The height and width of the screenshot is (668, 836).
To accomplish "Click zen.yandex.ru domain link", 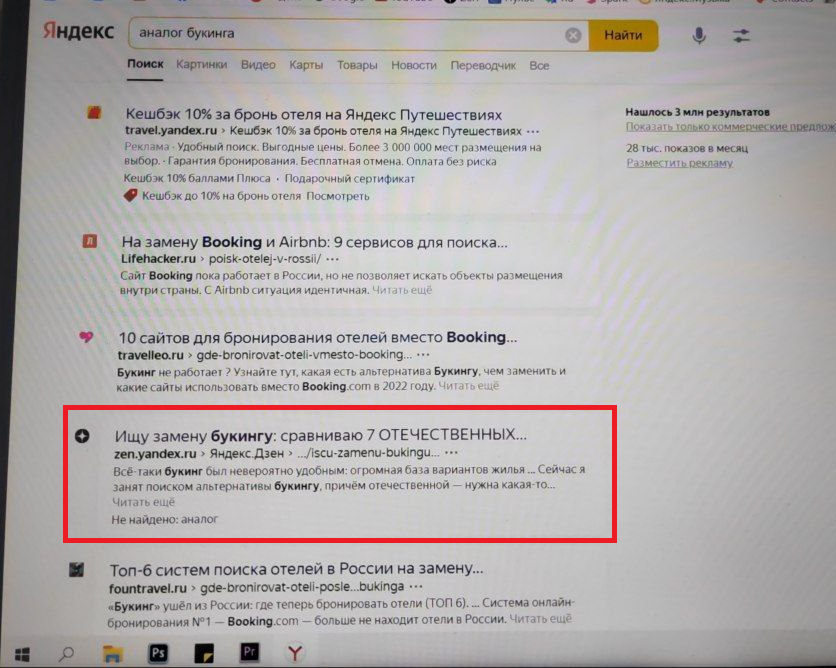I will point(155,454).
